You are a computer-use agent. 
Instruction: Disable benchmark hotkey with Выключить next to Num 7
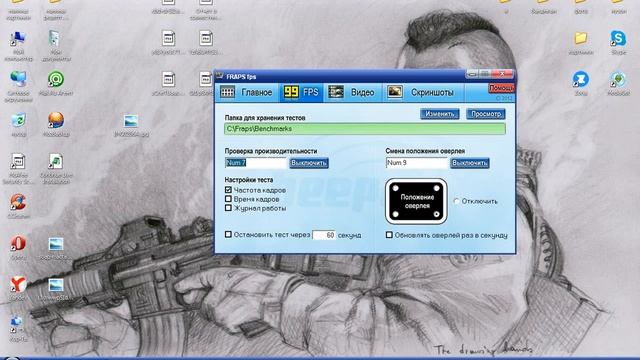(309, 163)
